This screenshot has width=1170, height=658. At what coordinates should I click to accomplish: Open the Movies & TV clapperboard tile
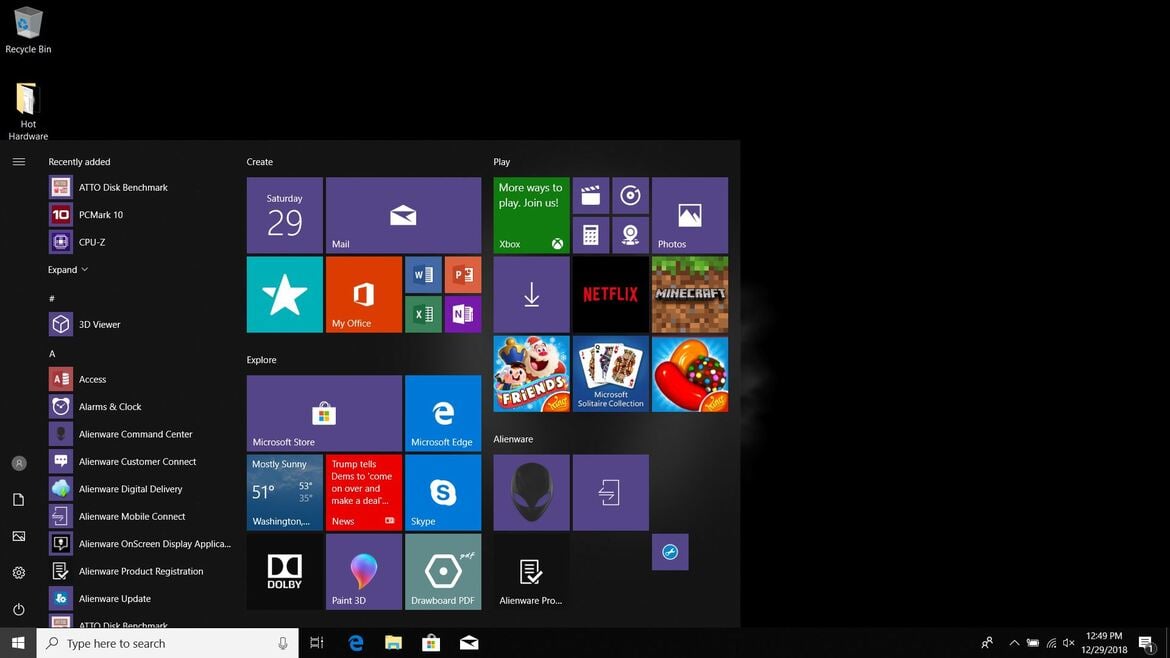(x=590, y=195)
